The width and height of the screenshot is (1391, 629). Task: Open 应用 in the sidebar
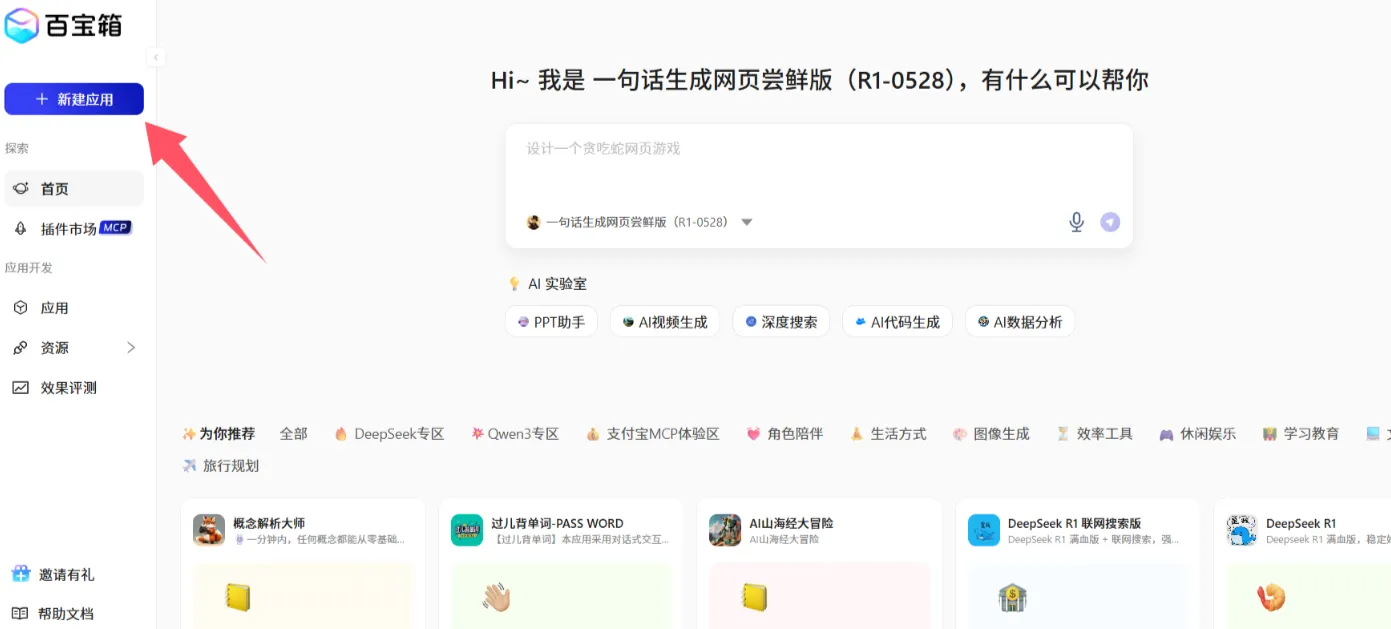point(74,308)
